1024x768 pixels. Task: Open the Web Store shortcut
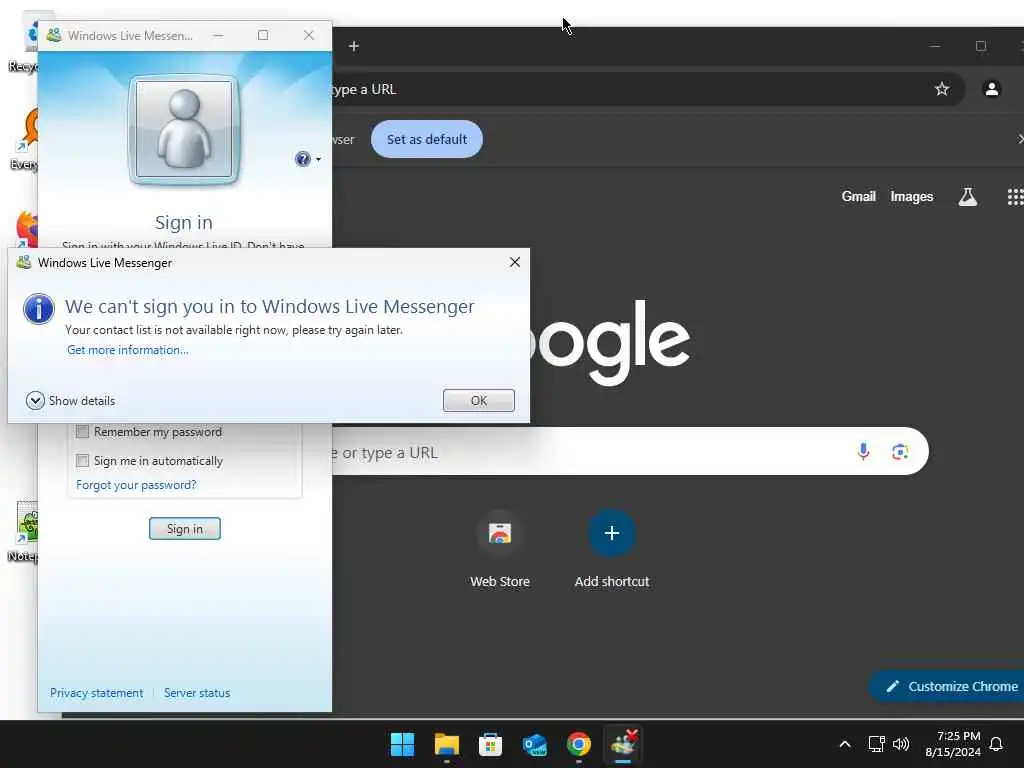tap(500, 549)
